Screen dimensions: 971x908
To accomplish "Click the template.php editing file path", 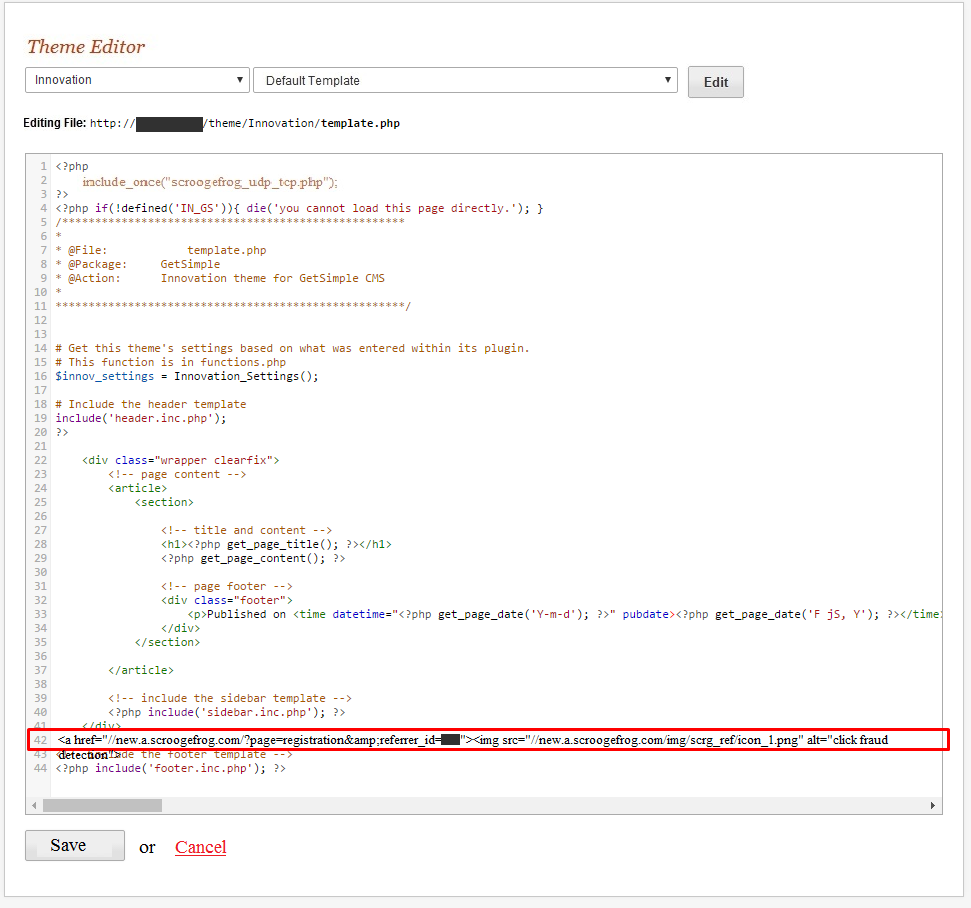I will pos(245,123).
